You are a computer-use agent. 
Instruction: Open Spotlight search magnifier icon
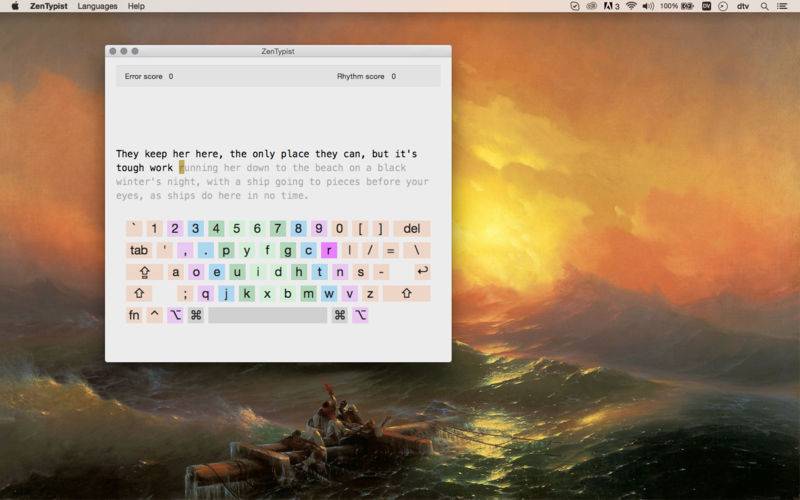[764, 6]
